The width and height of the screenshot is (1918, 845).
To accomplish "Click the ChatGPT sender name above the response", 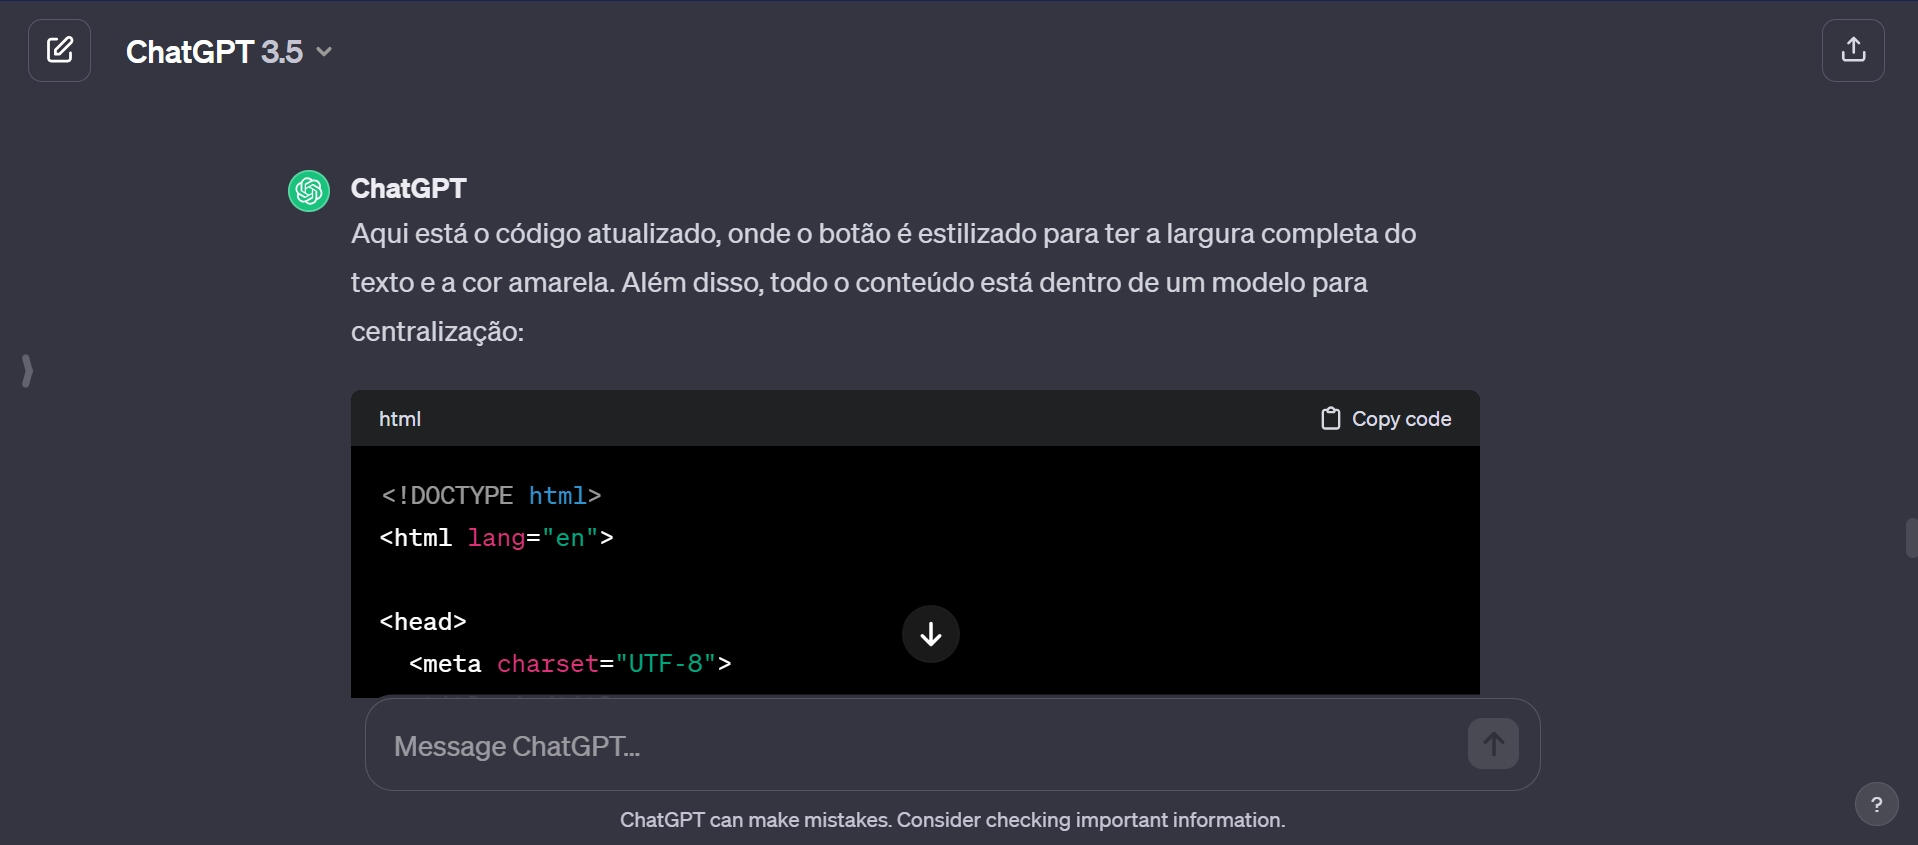I will (x=408, y=188).
